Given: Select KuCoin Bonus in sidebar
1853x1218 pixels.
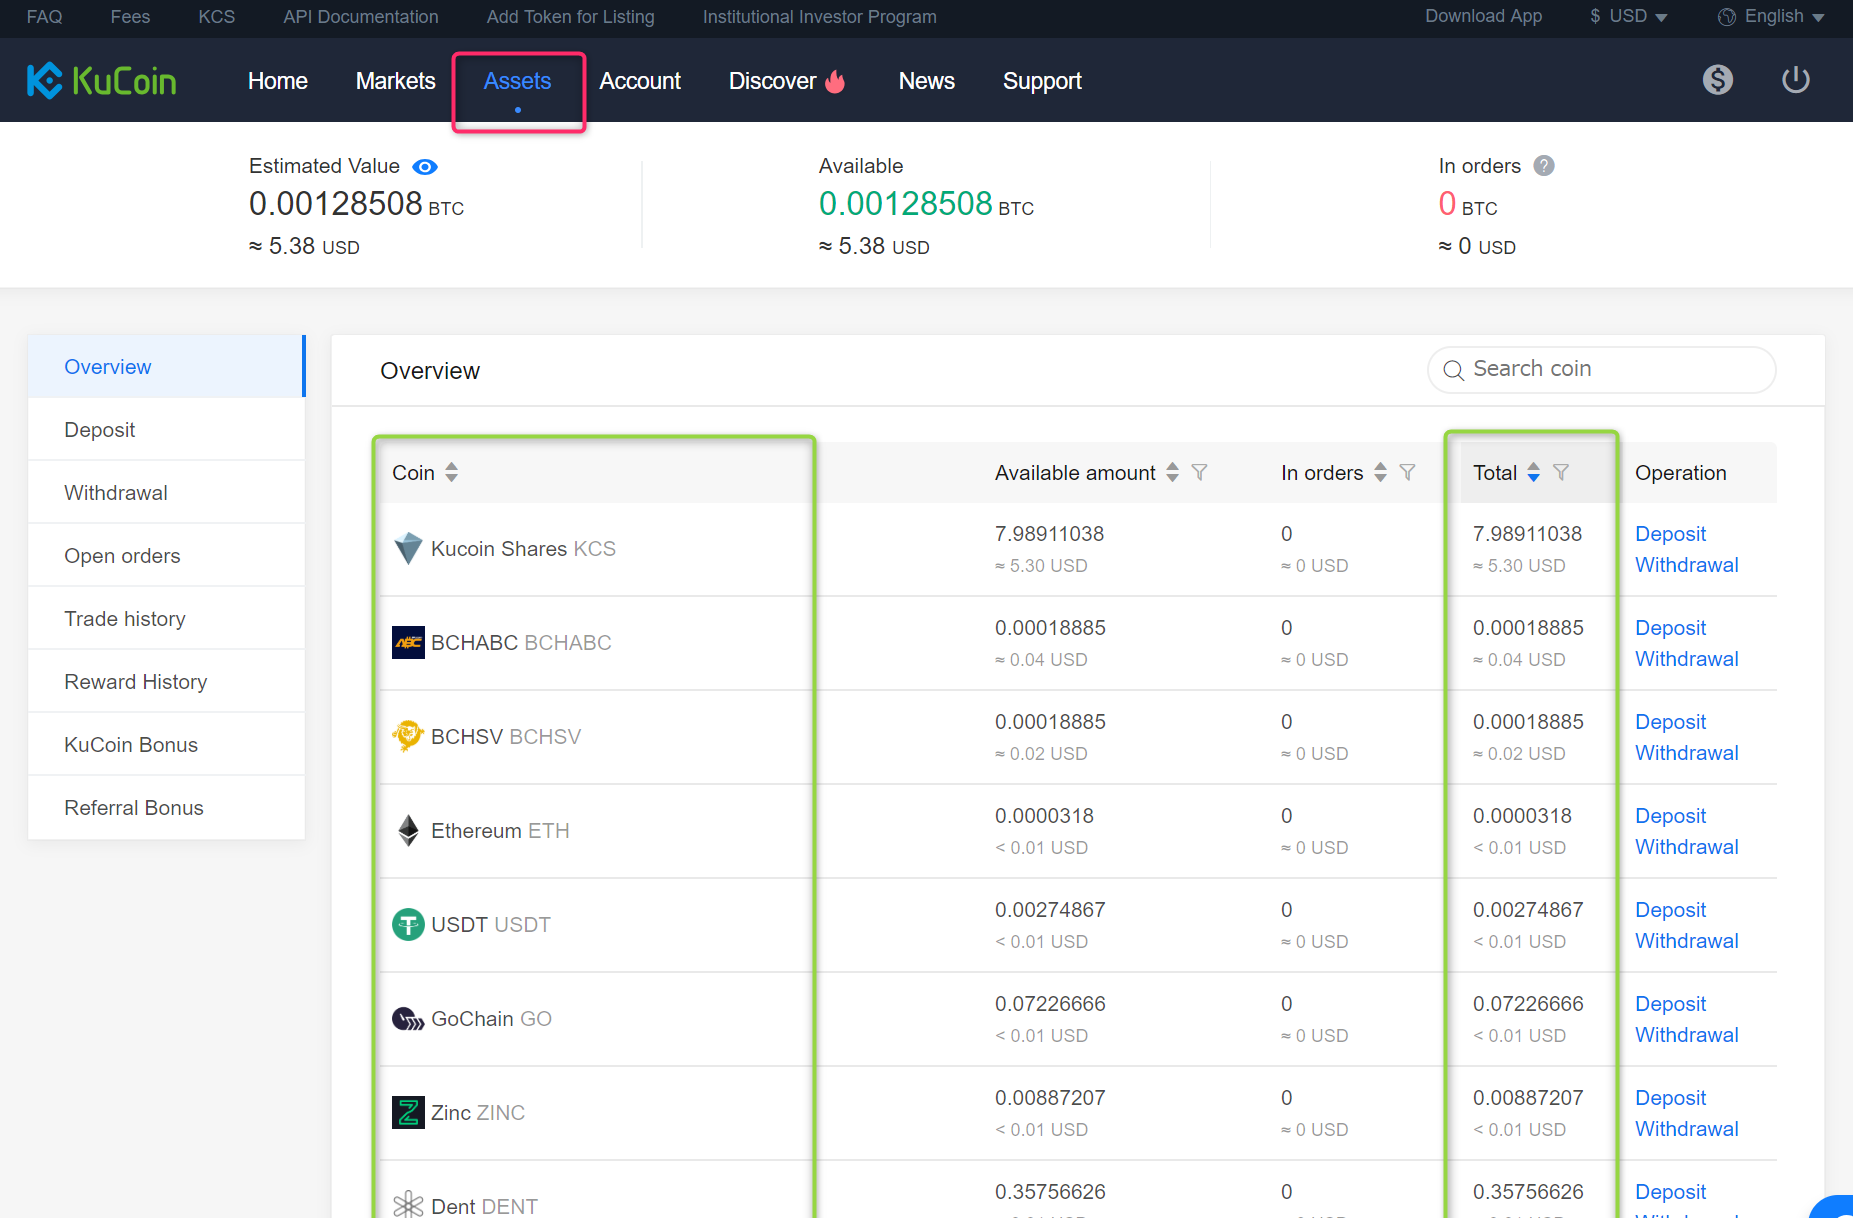Looking at the screenshot, I should pos(166,745).
